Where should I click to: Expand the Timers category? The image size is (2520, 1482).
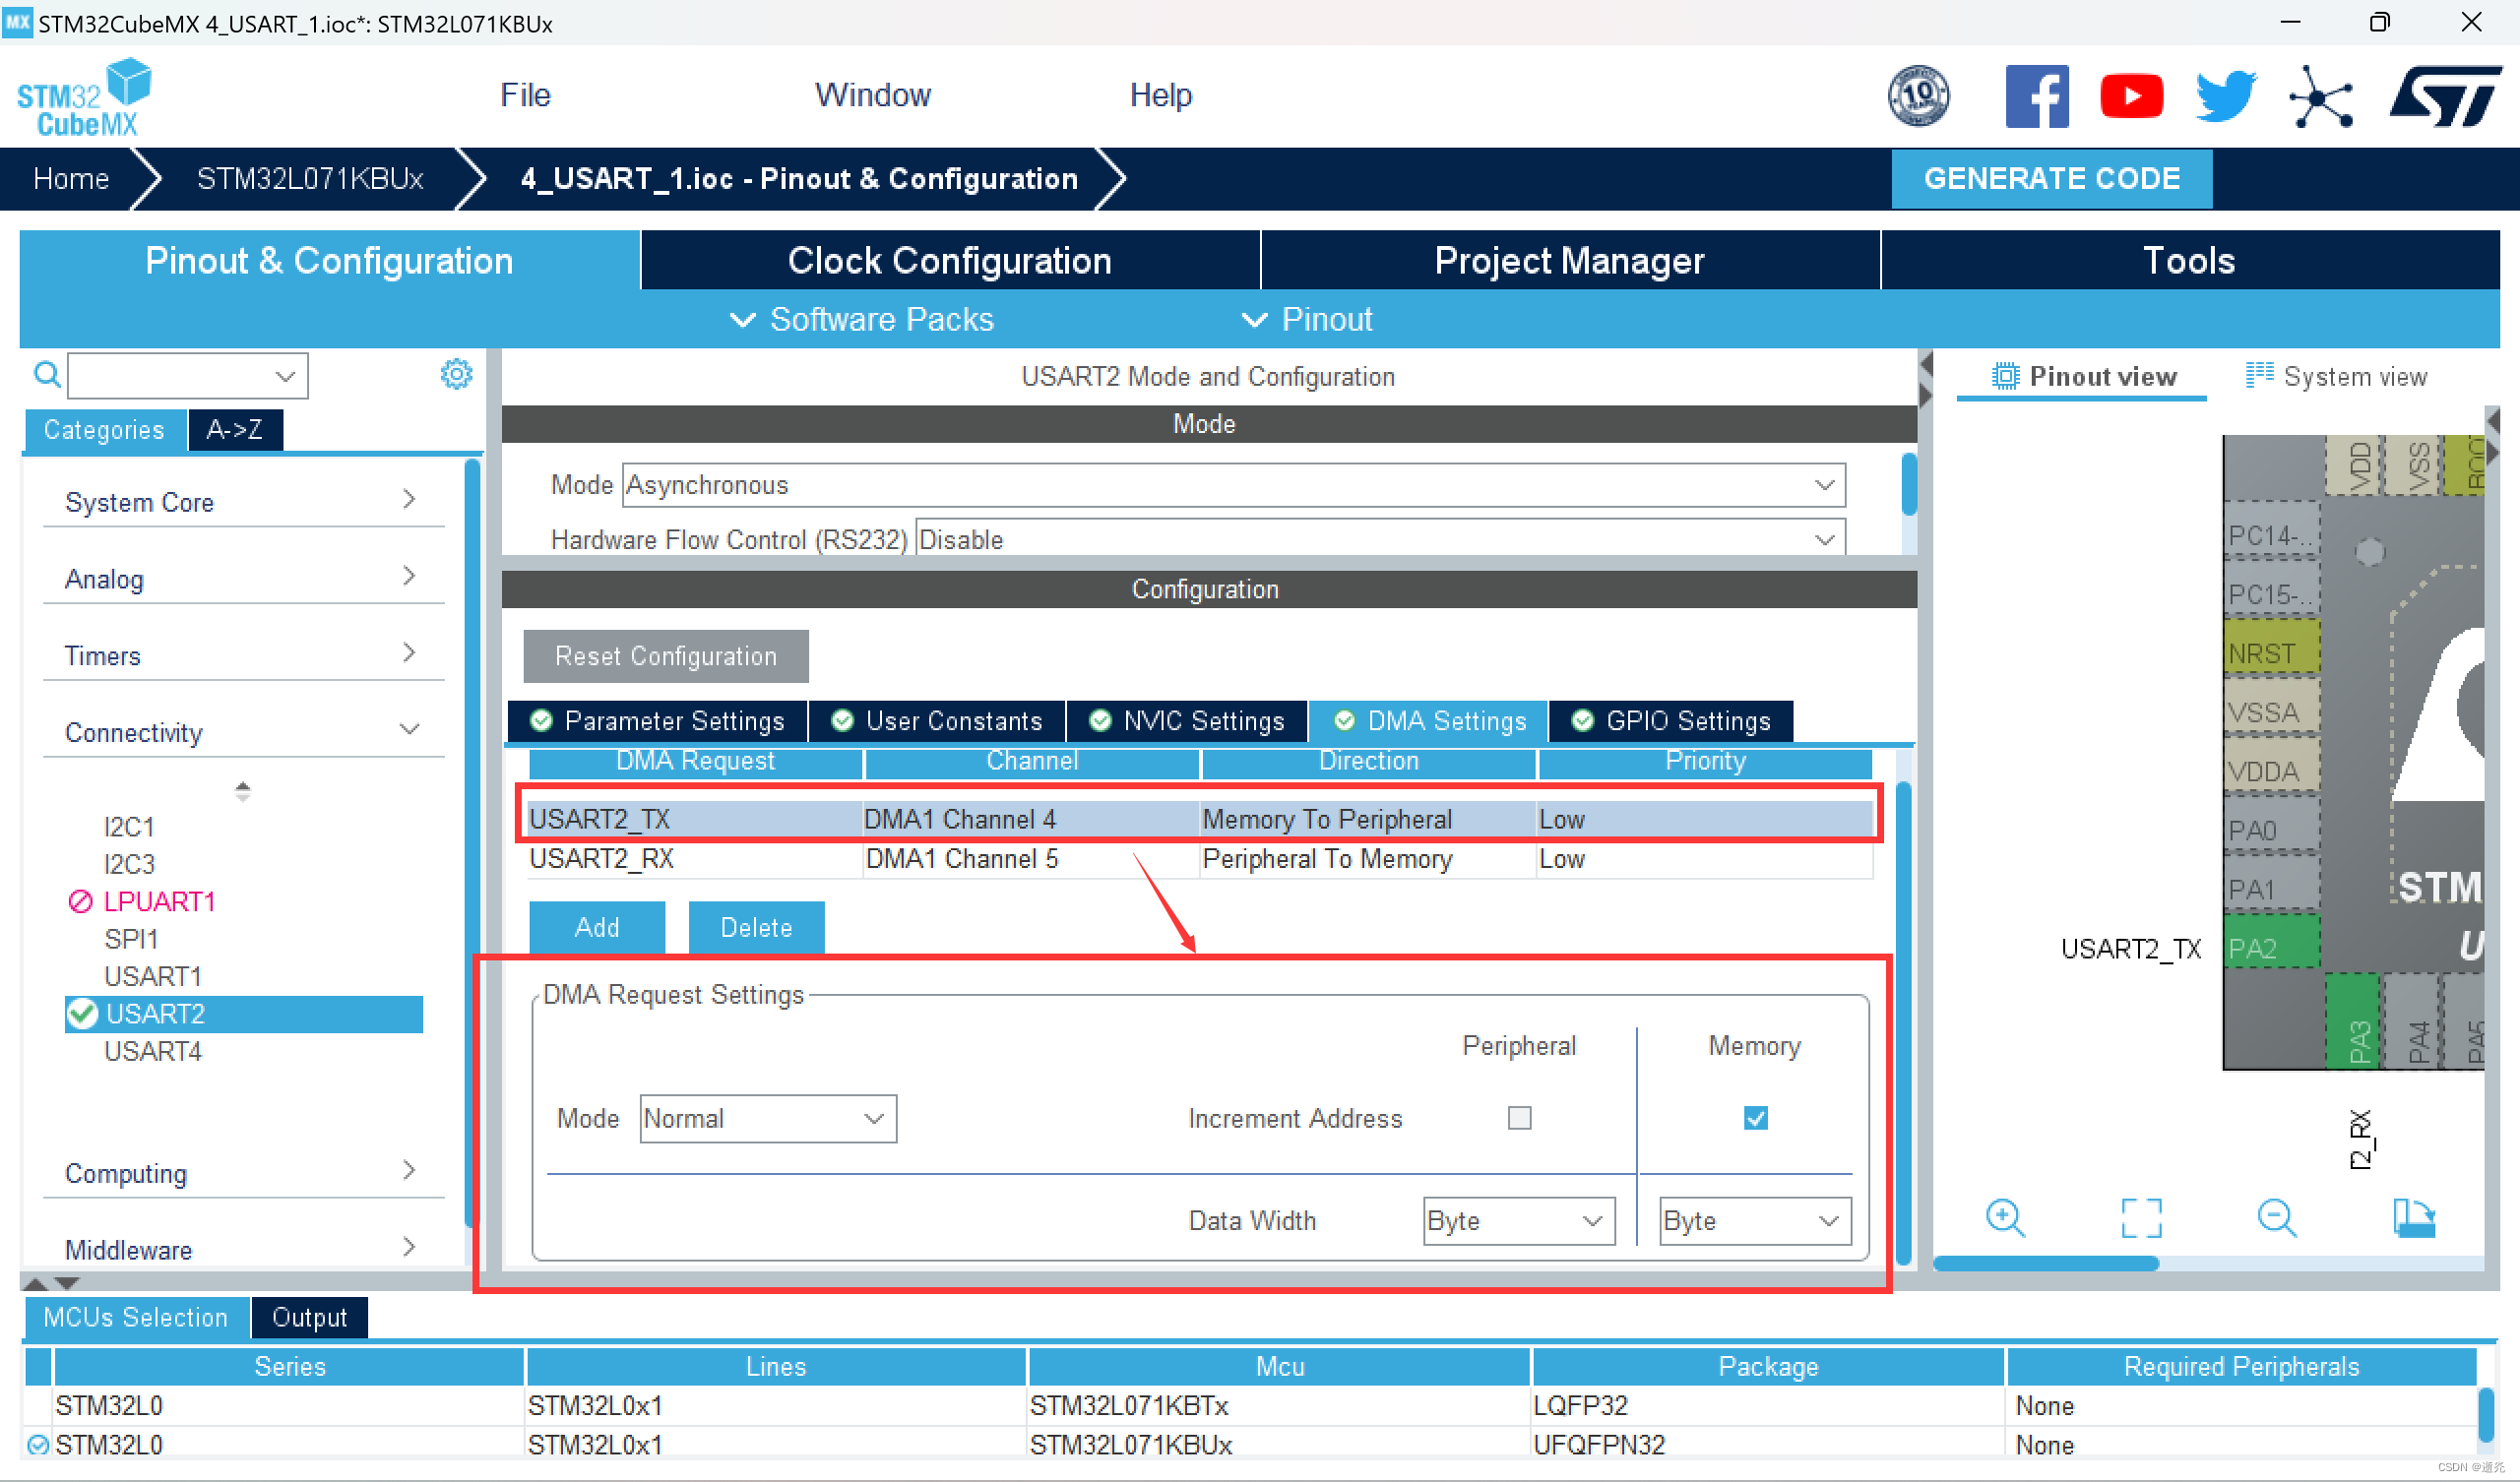[x=243, y=655]
